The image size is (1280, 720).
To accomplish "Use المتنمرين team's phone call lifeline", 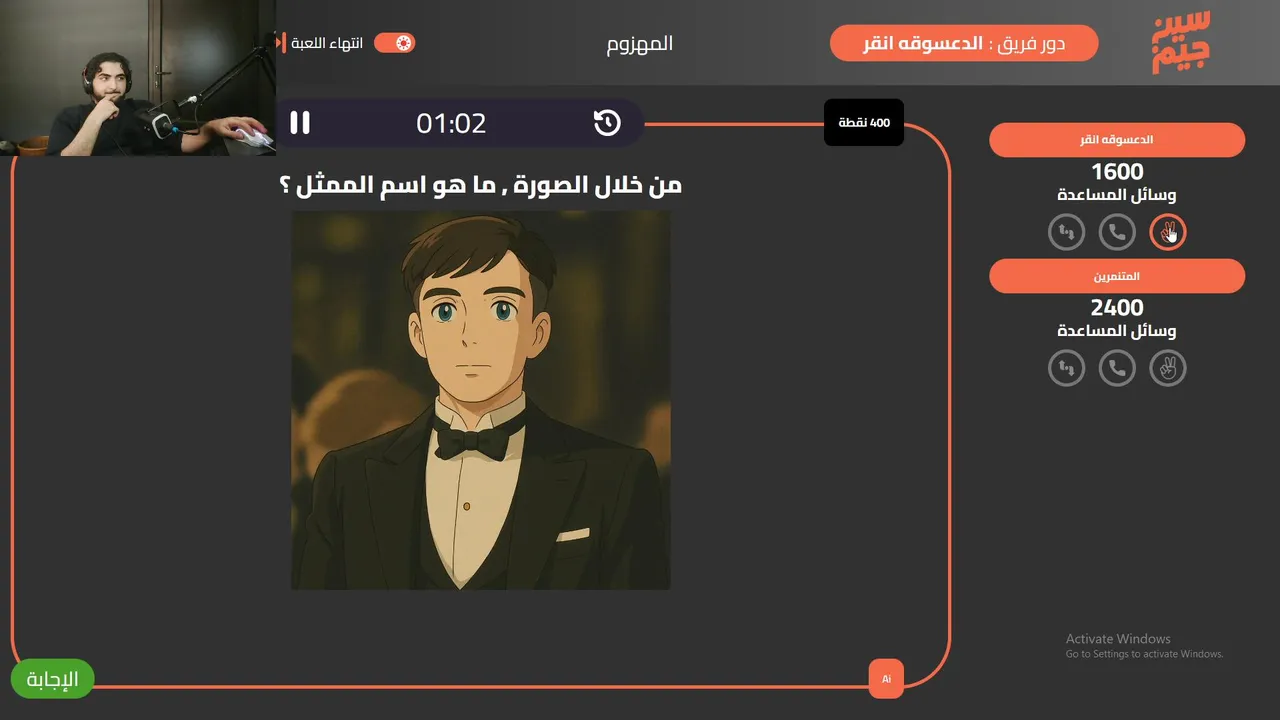I will pyautogui.click(x=1117, y=369).
